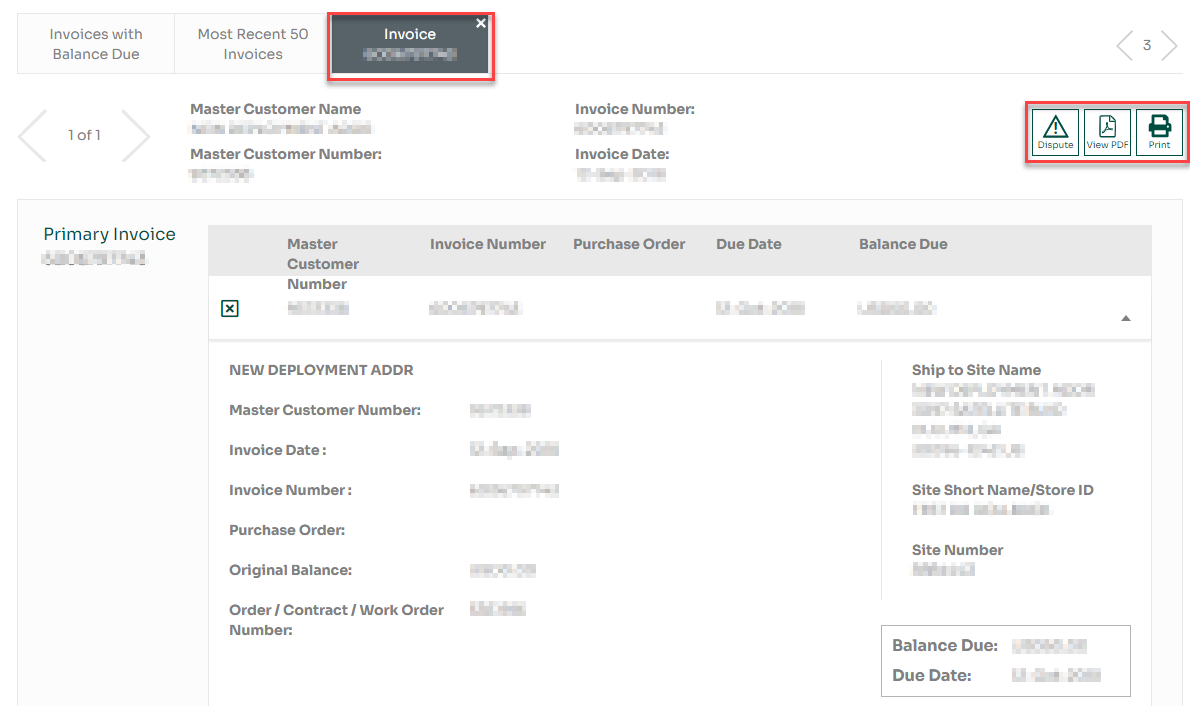The width and height of the screenshot is (1190, 706).
Task: Switch to the Invoices with Balance Due tab
Action: [x=95, y=43]
